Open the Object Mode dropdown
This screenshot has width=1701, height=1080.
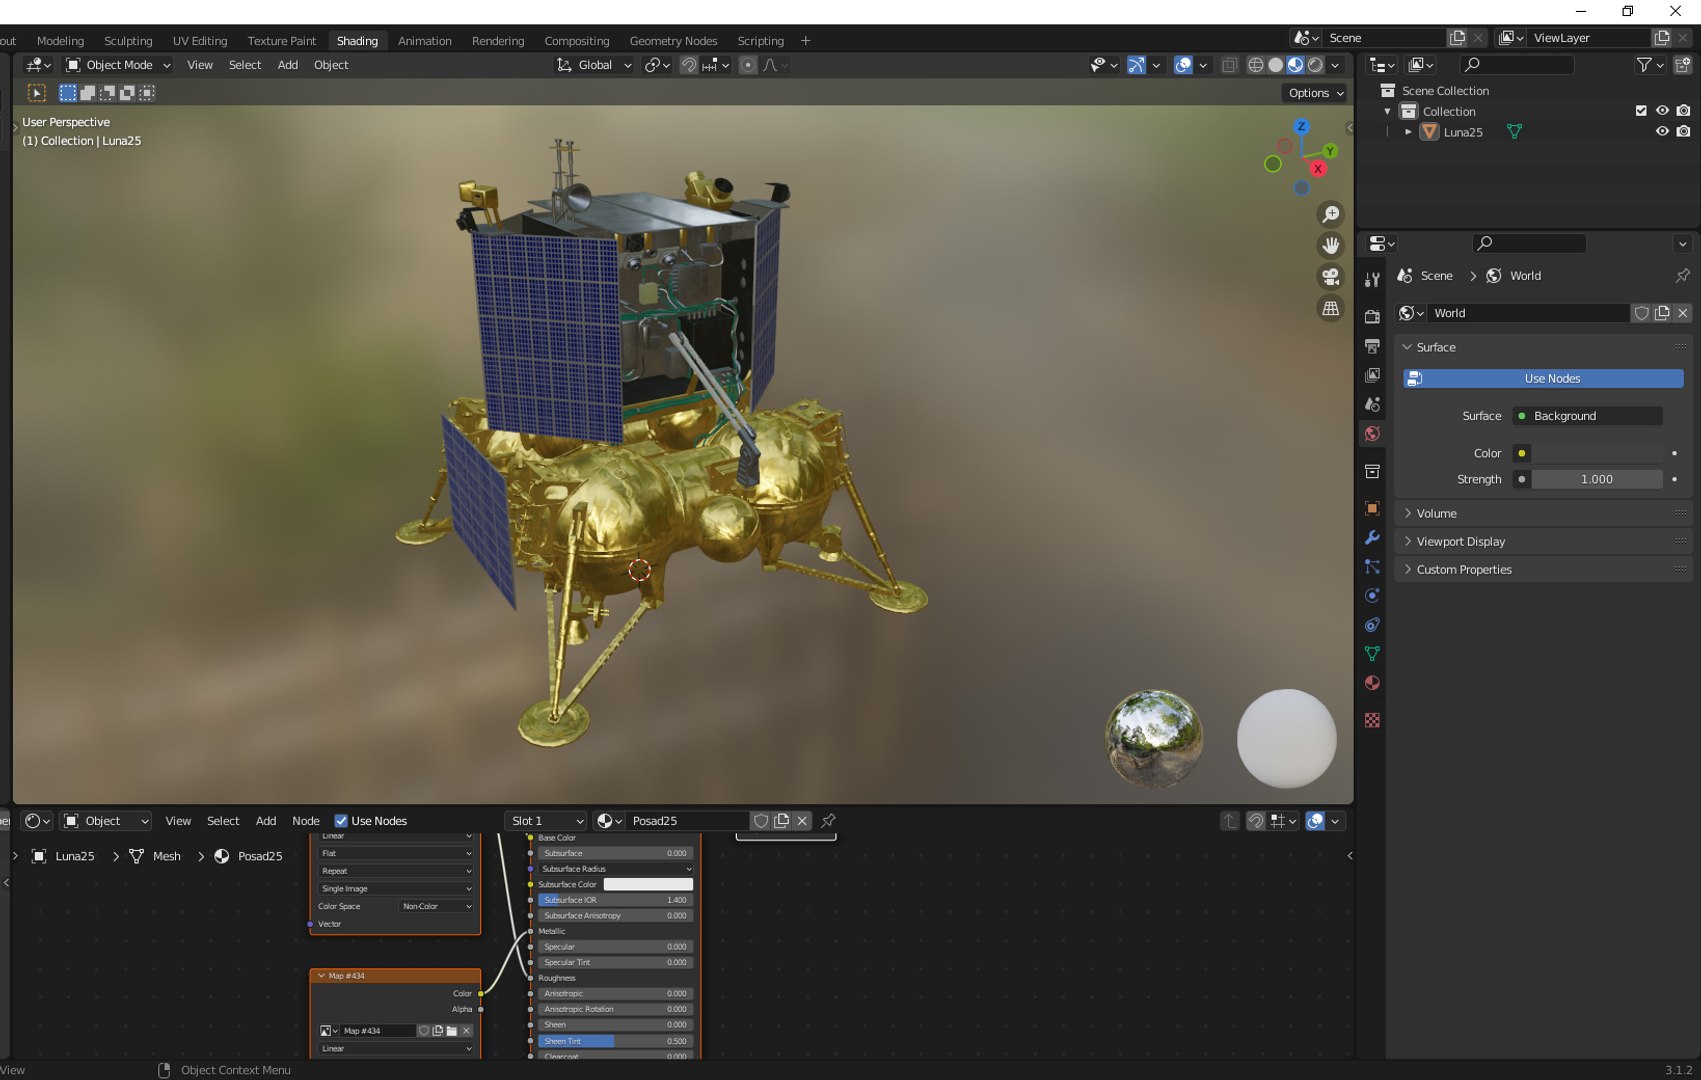tap(118, 65)
